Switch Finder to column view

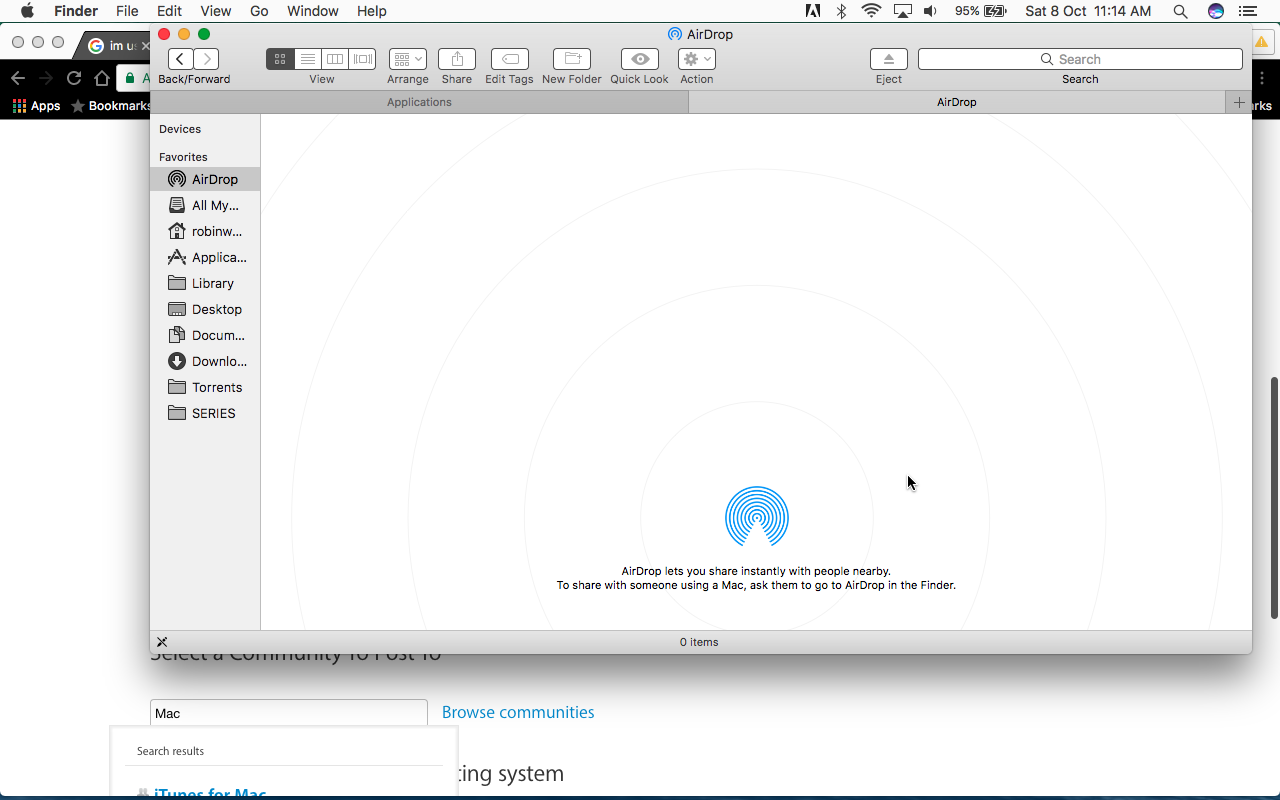pos(335,59)
